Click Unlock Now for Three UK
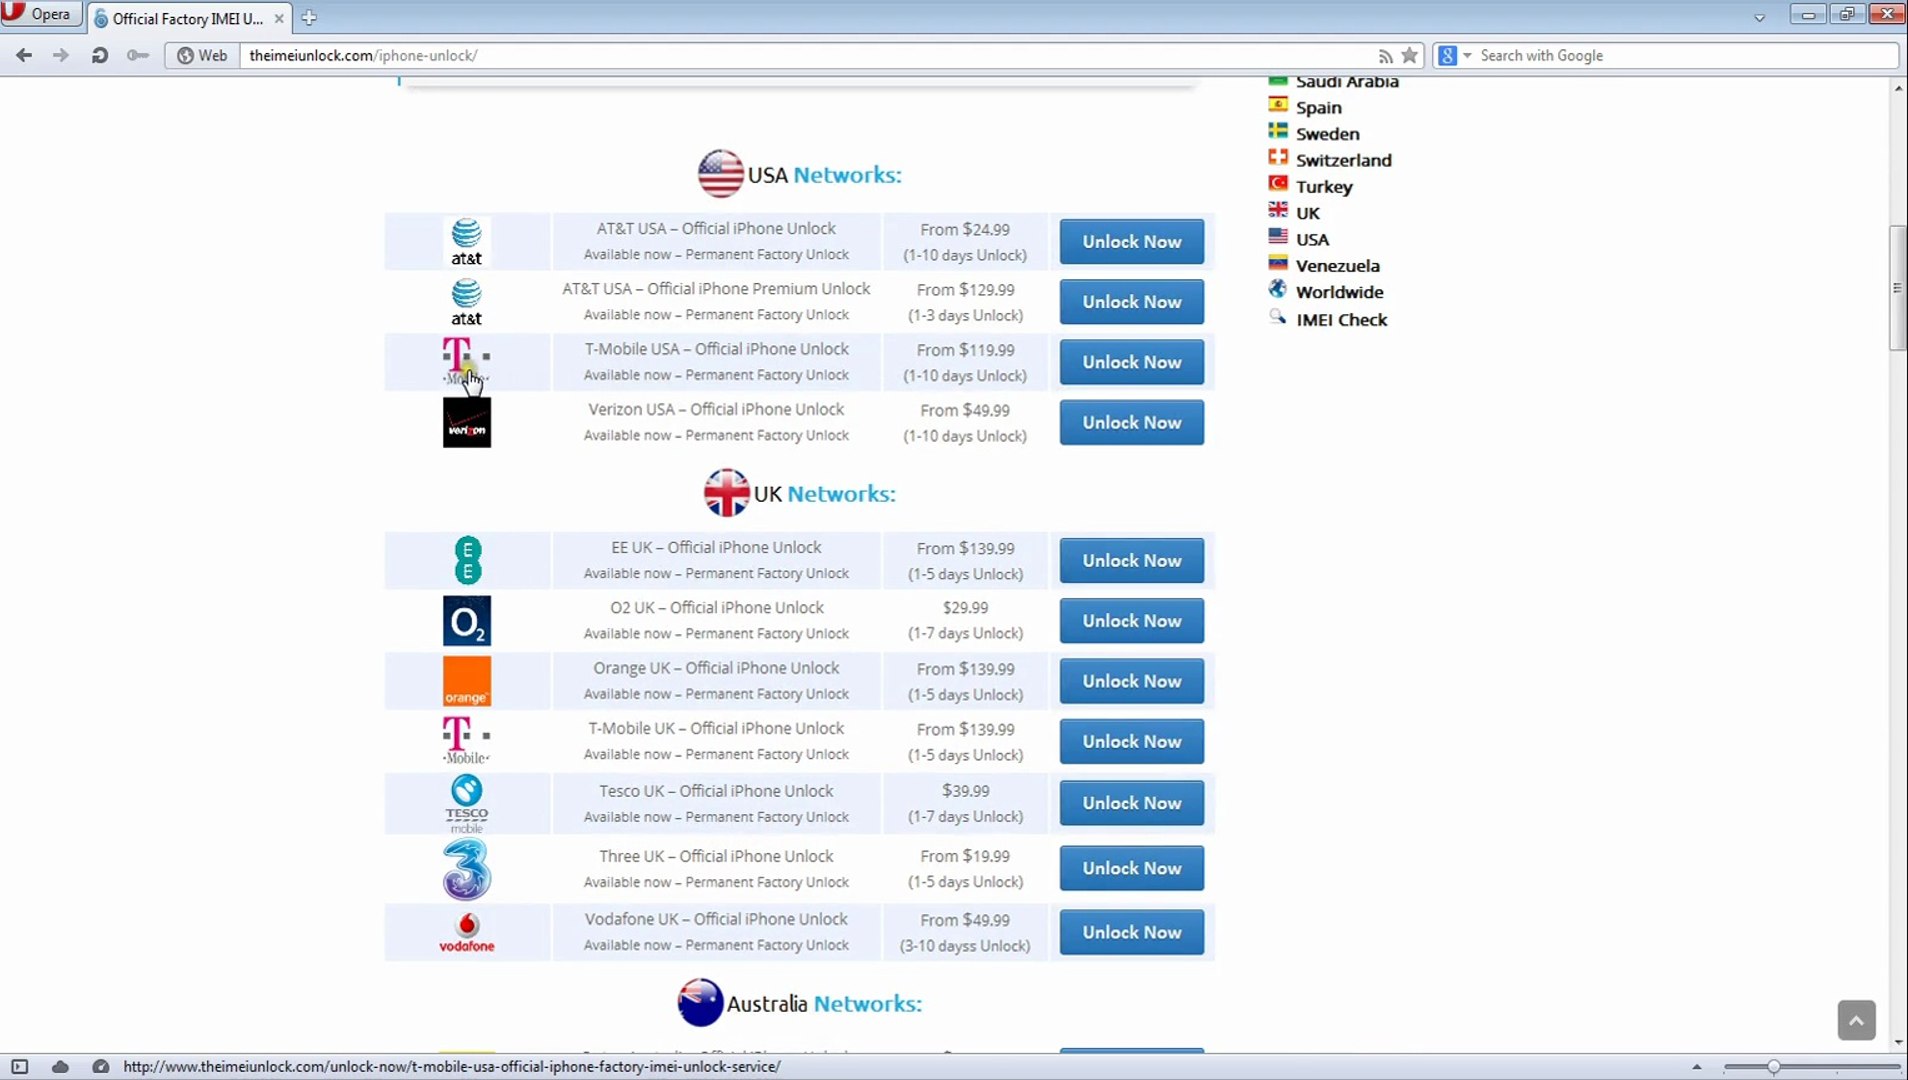Viewport: 1908px width, 1080px height. coord(1132,868)
